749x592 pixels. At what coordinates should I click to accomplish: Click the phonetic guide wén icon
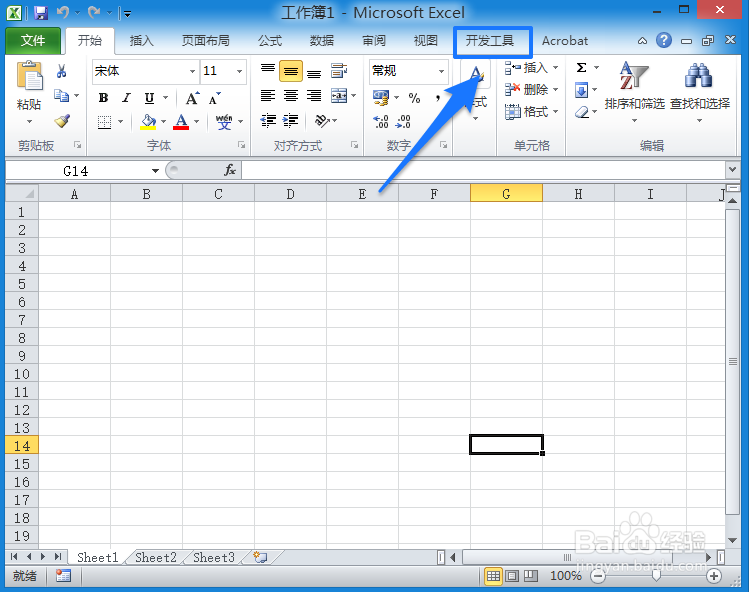(x=224, y=122)
